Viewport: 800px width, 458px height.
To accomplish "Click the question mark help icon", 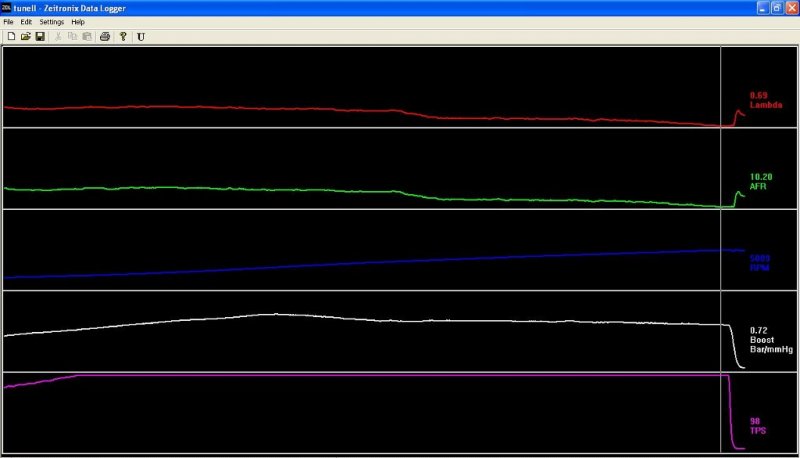I will pos(122,36).
